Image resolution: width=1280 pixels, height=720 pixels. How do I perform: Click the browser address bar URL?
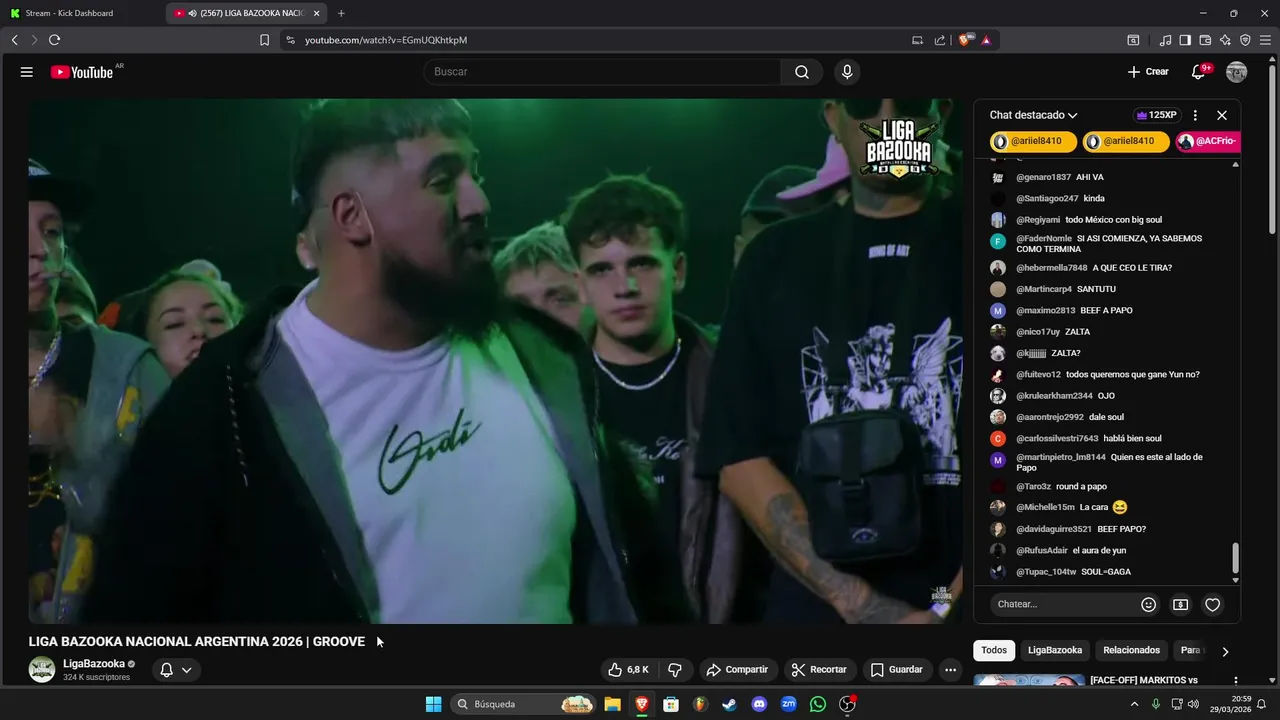pos(386,40)
